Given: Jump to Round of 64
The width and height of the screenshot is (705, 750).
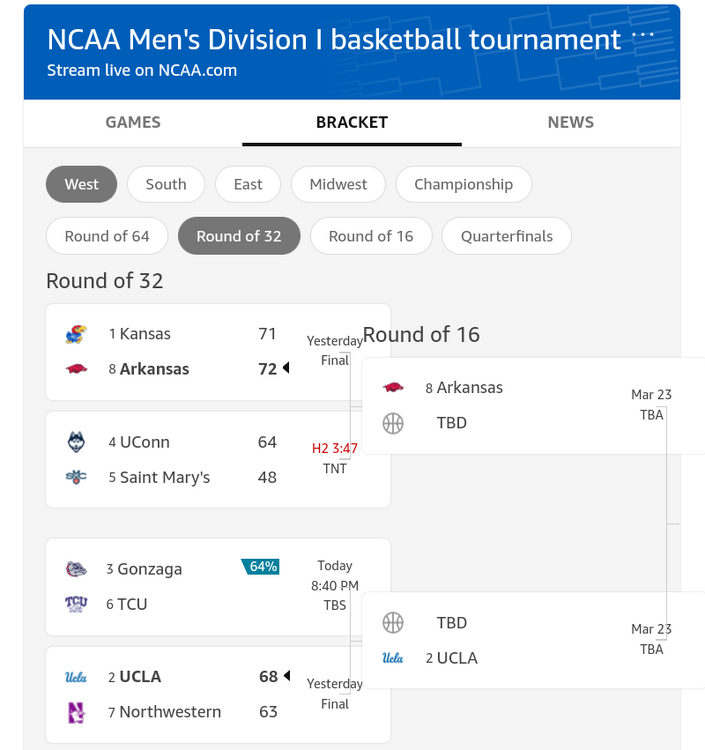Looking at the screenshot, I should [107, 236].
